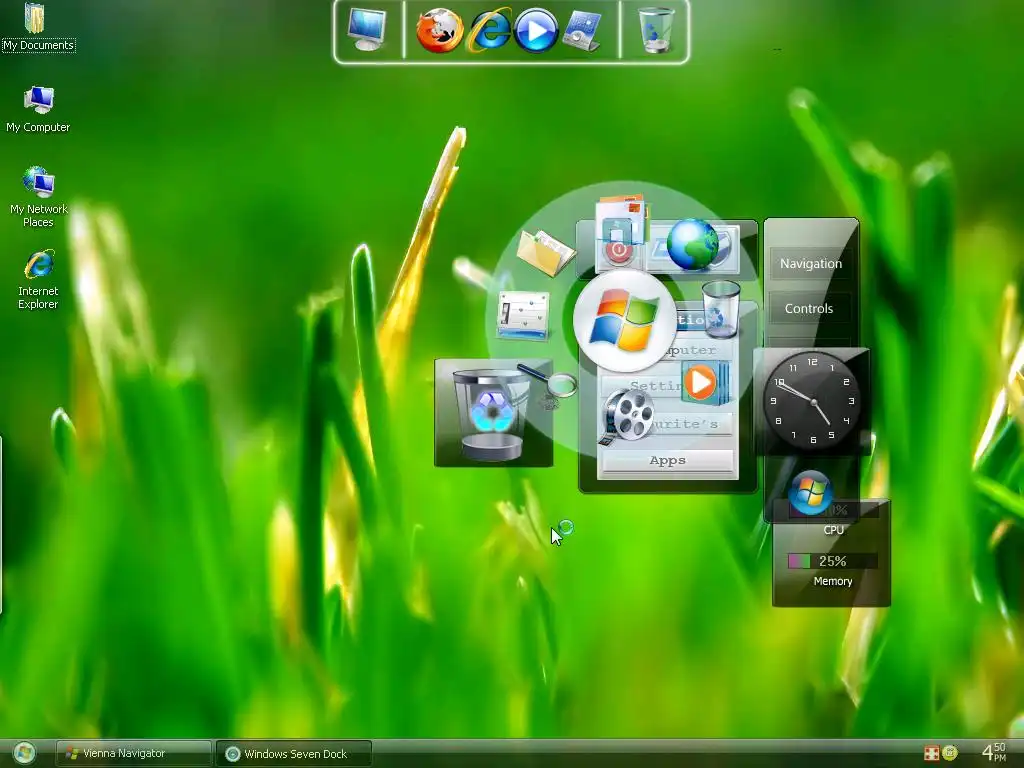This screenshot has height=768, width=1024.
Task: Click the 'Memory' label text
Action: [x=833, y=581]
